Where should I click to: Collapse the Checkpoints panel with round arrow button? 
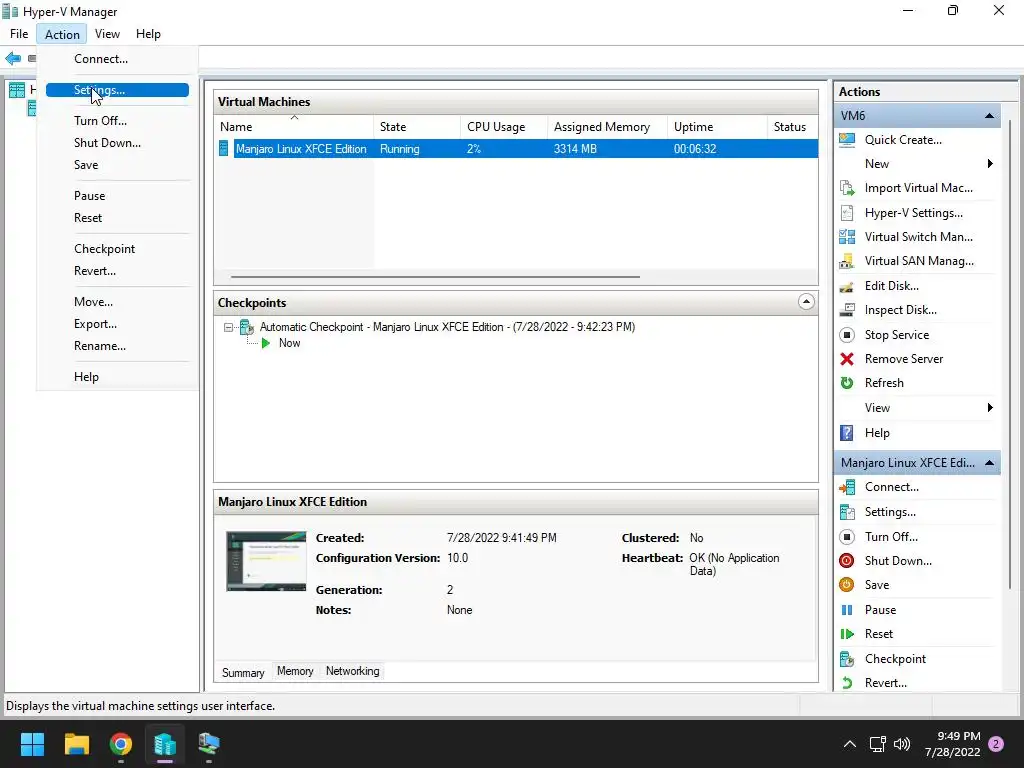point(806,302)
